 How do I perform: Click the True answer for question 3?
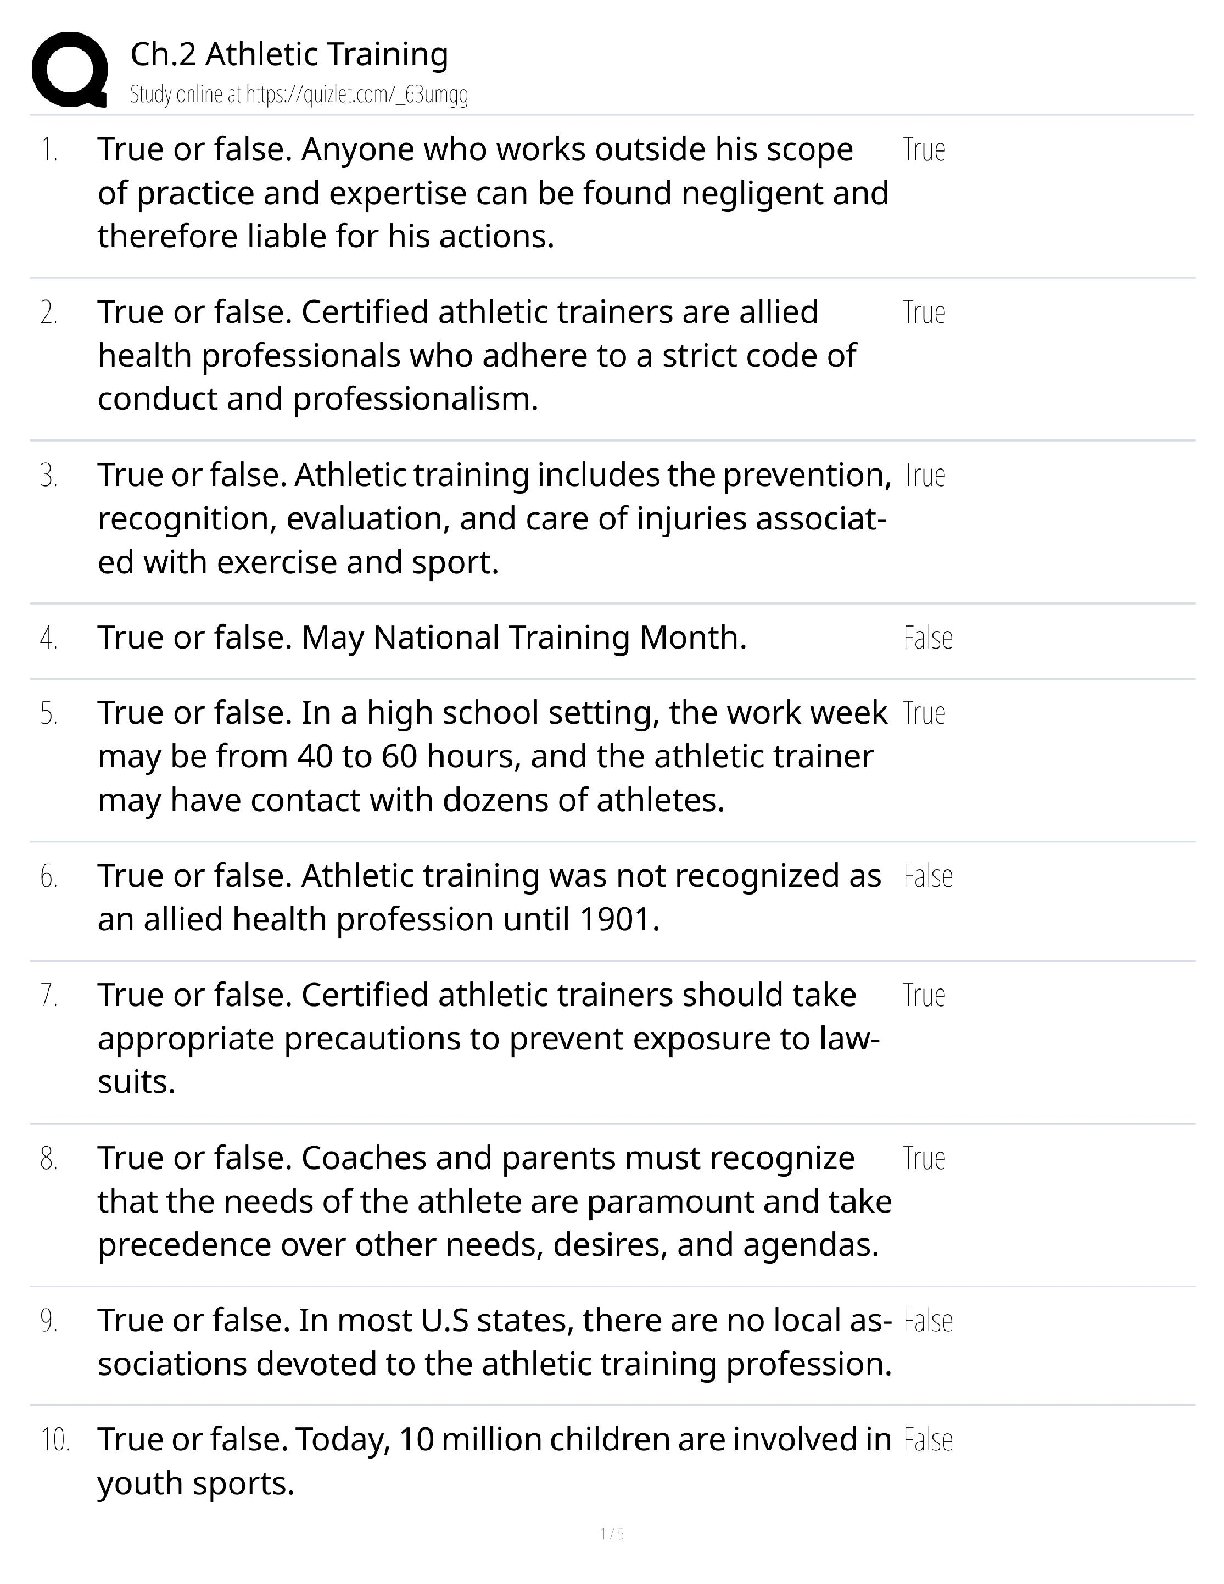tap(924, 476)
